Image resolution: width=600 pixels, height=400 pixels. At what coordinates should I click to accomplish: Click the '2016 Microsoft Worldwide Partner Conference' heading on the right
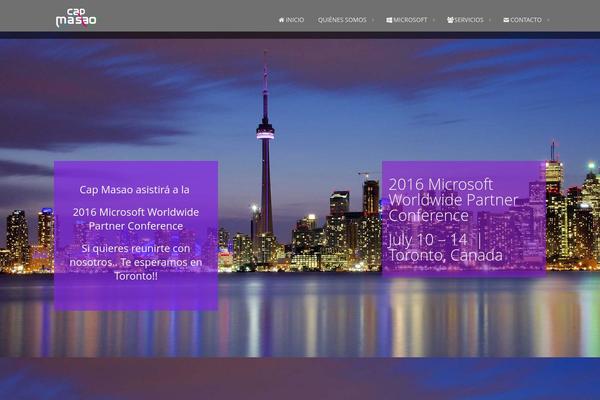(453, 200)
